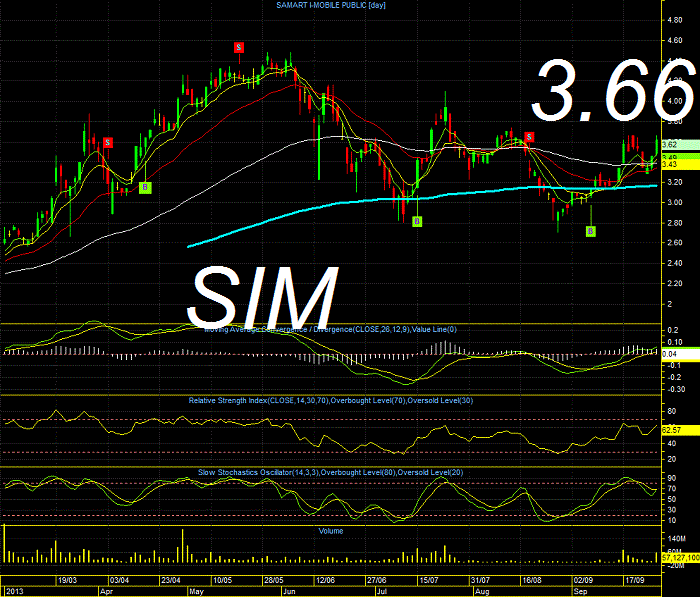Click the Jul month label

point(382,592)
